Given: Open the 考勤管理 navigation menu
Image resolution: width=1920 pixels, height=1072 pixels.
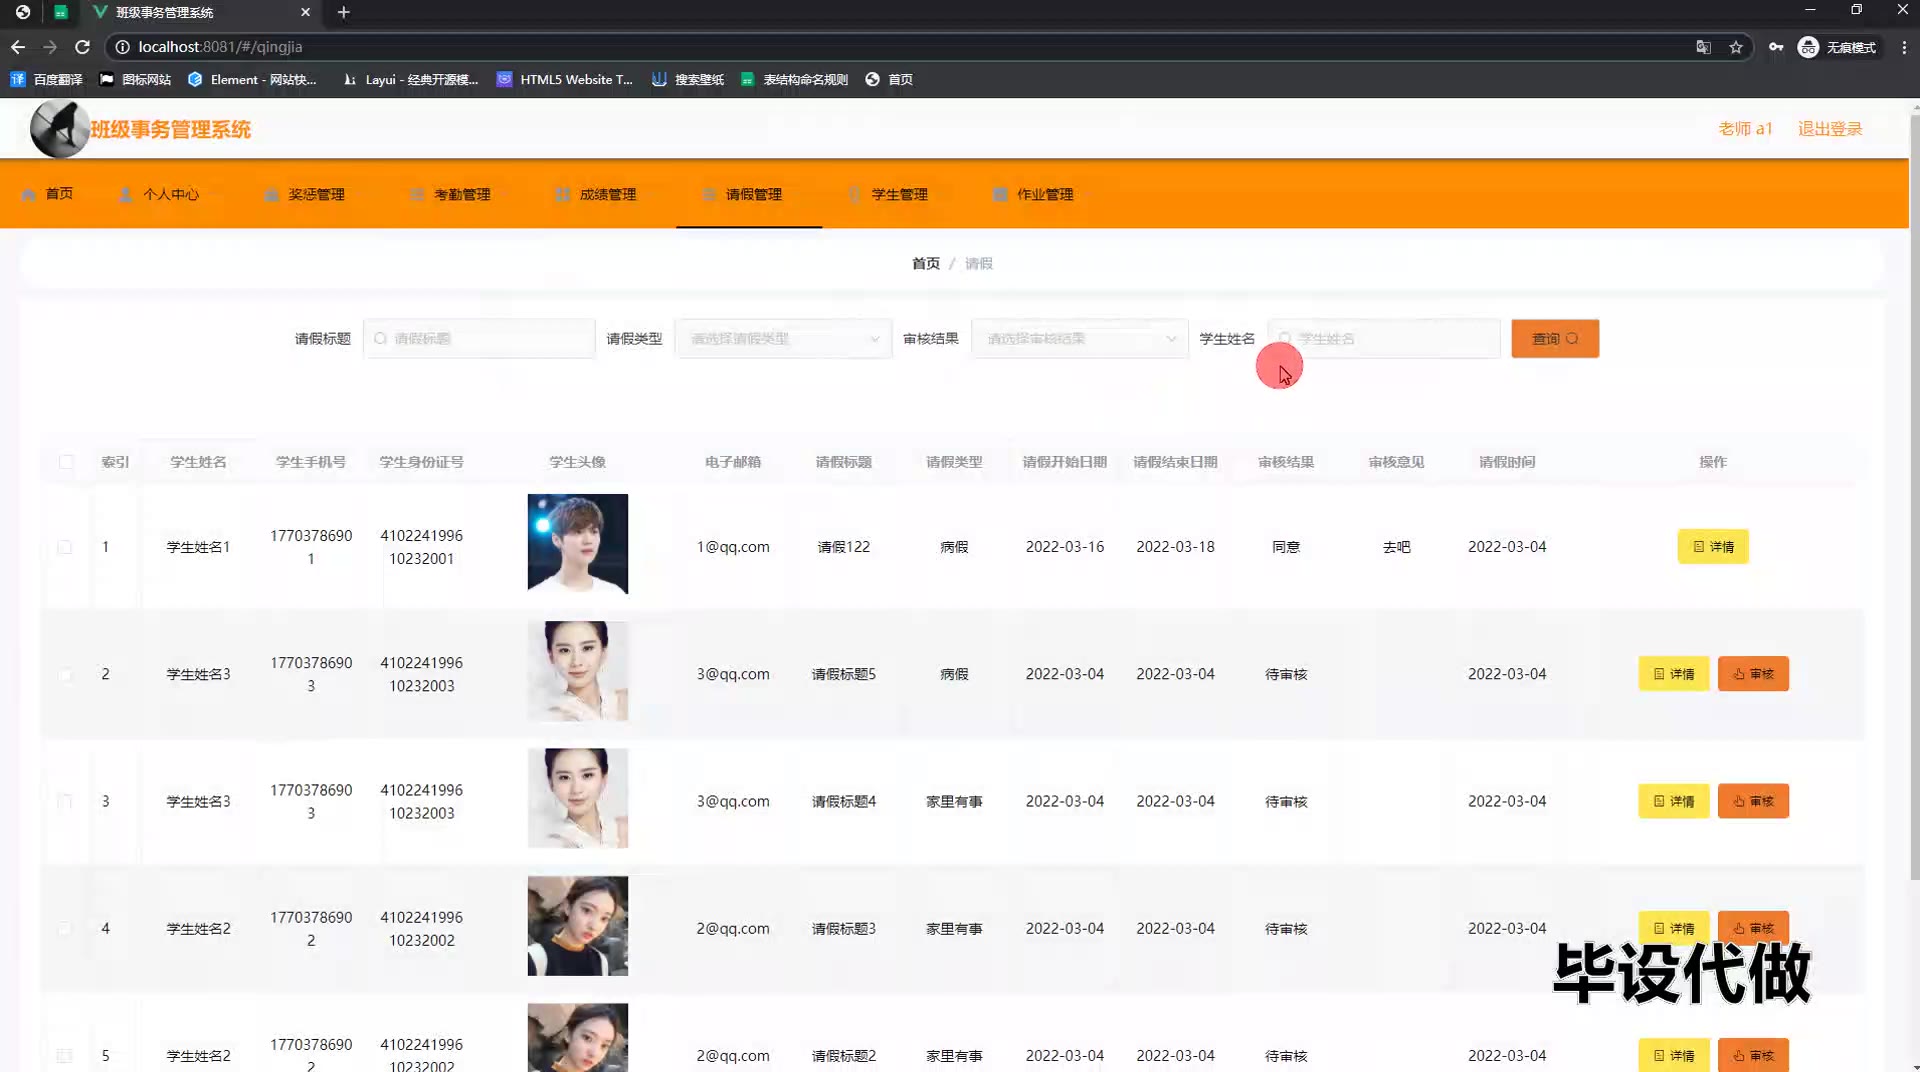Looking at the screenshot, I should (451, 194).
